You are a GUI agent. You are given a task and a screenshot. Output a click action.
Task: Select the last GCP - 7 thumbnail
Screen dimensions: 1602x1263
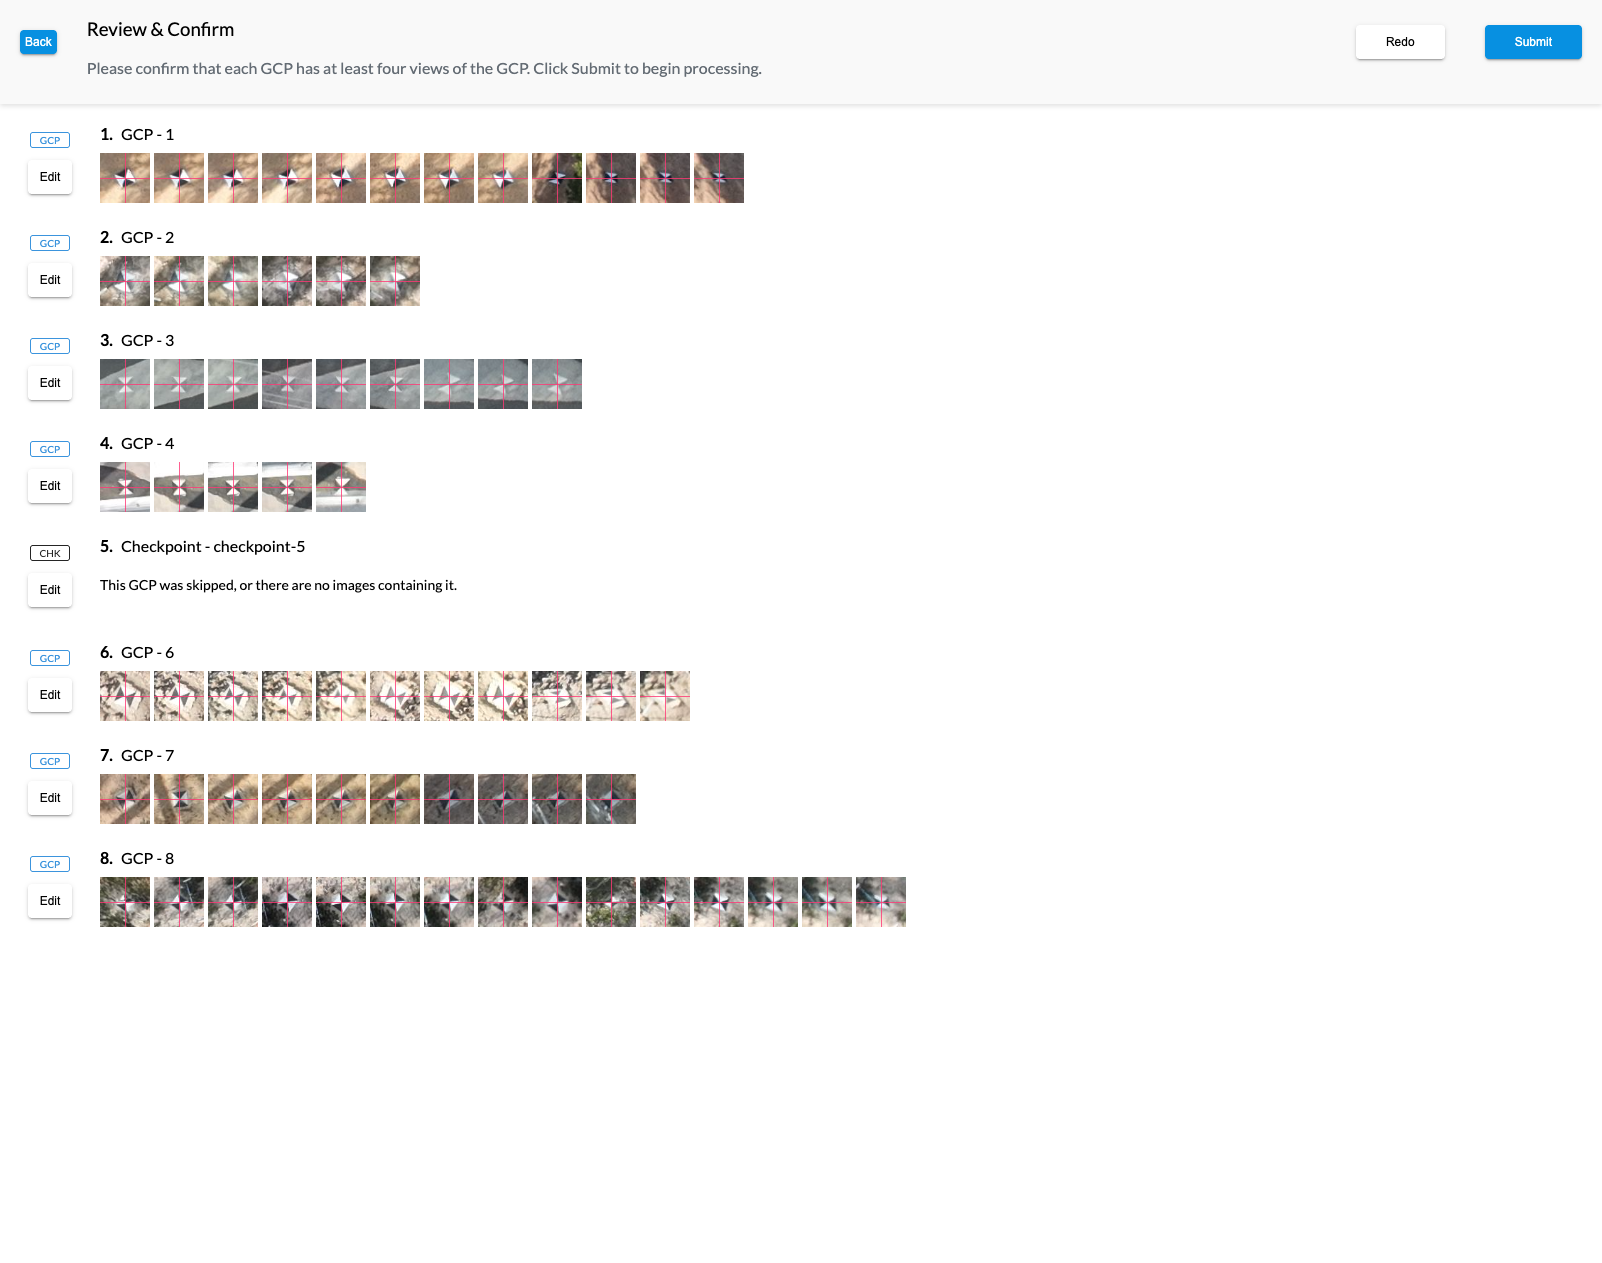(x=611, y=799)
